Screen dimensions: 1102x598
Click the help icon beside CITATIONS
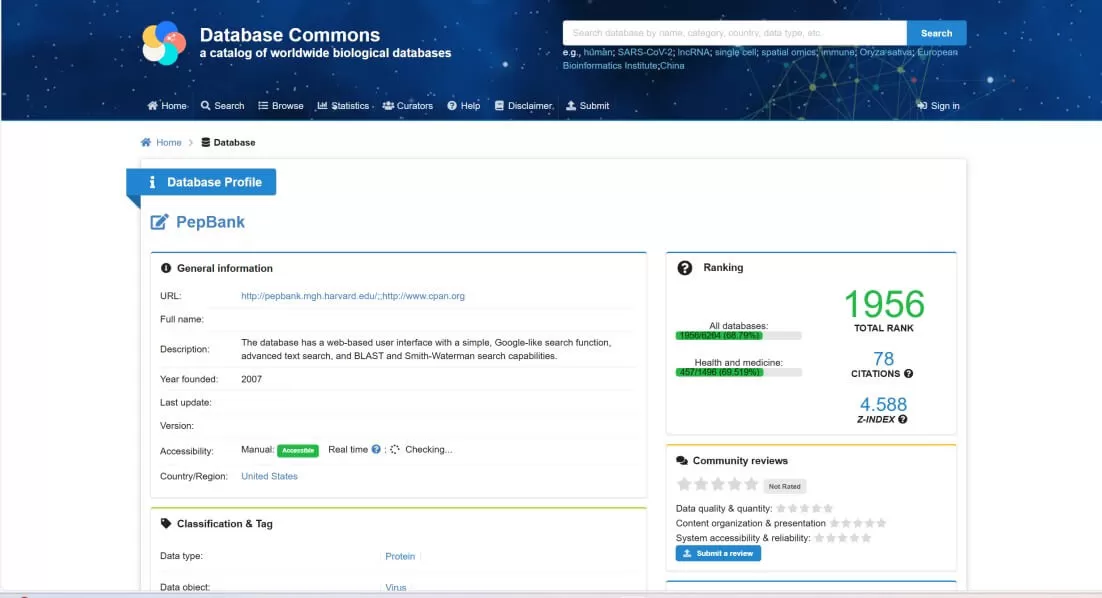click(x=909, y=374)
